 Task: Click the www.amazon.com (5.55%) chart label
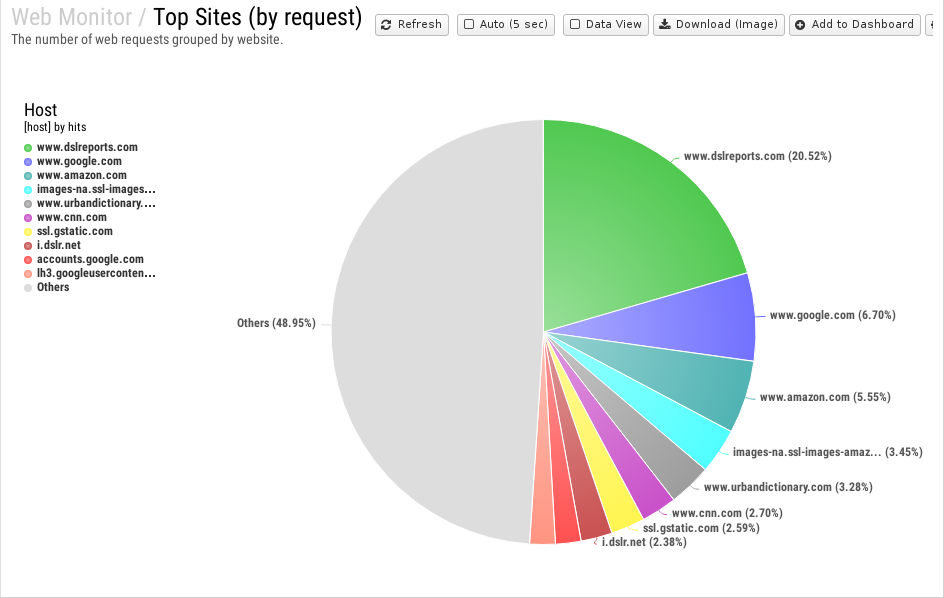(825, 397)
